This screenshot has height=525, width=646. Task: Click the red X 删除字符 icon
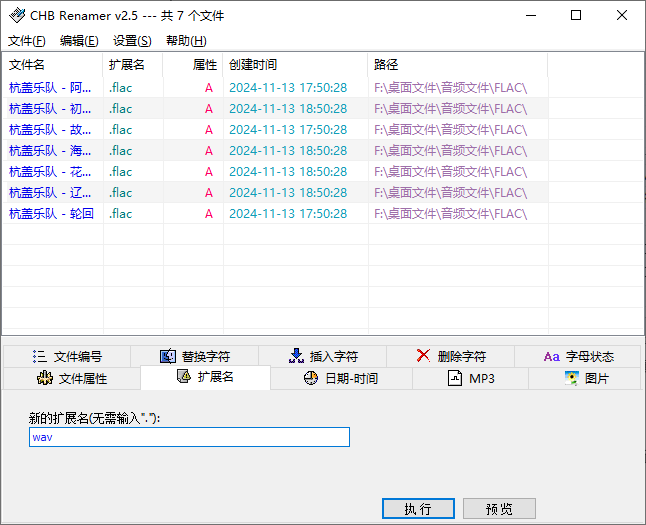423,355
